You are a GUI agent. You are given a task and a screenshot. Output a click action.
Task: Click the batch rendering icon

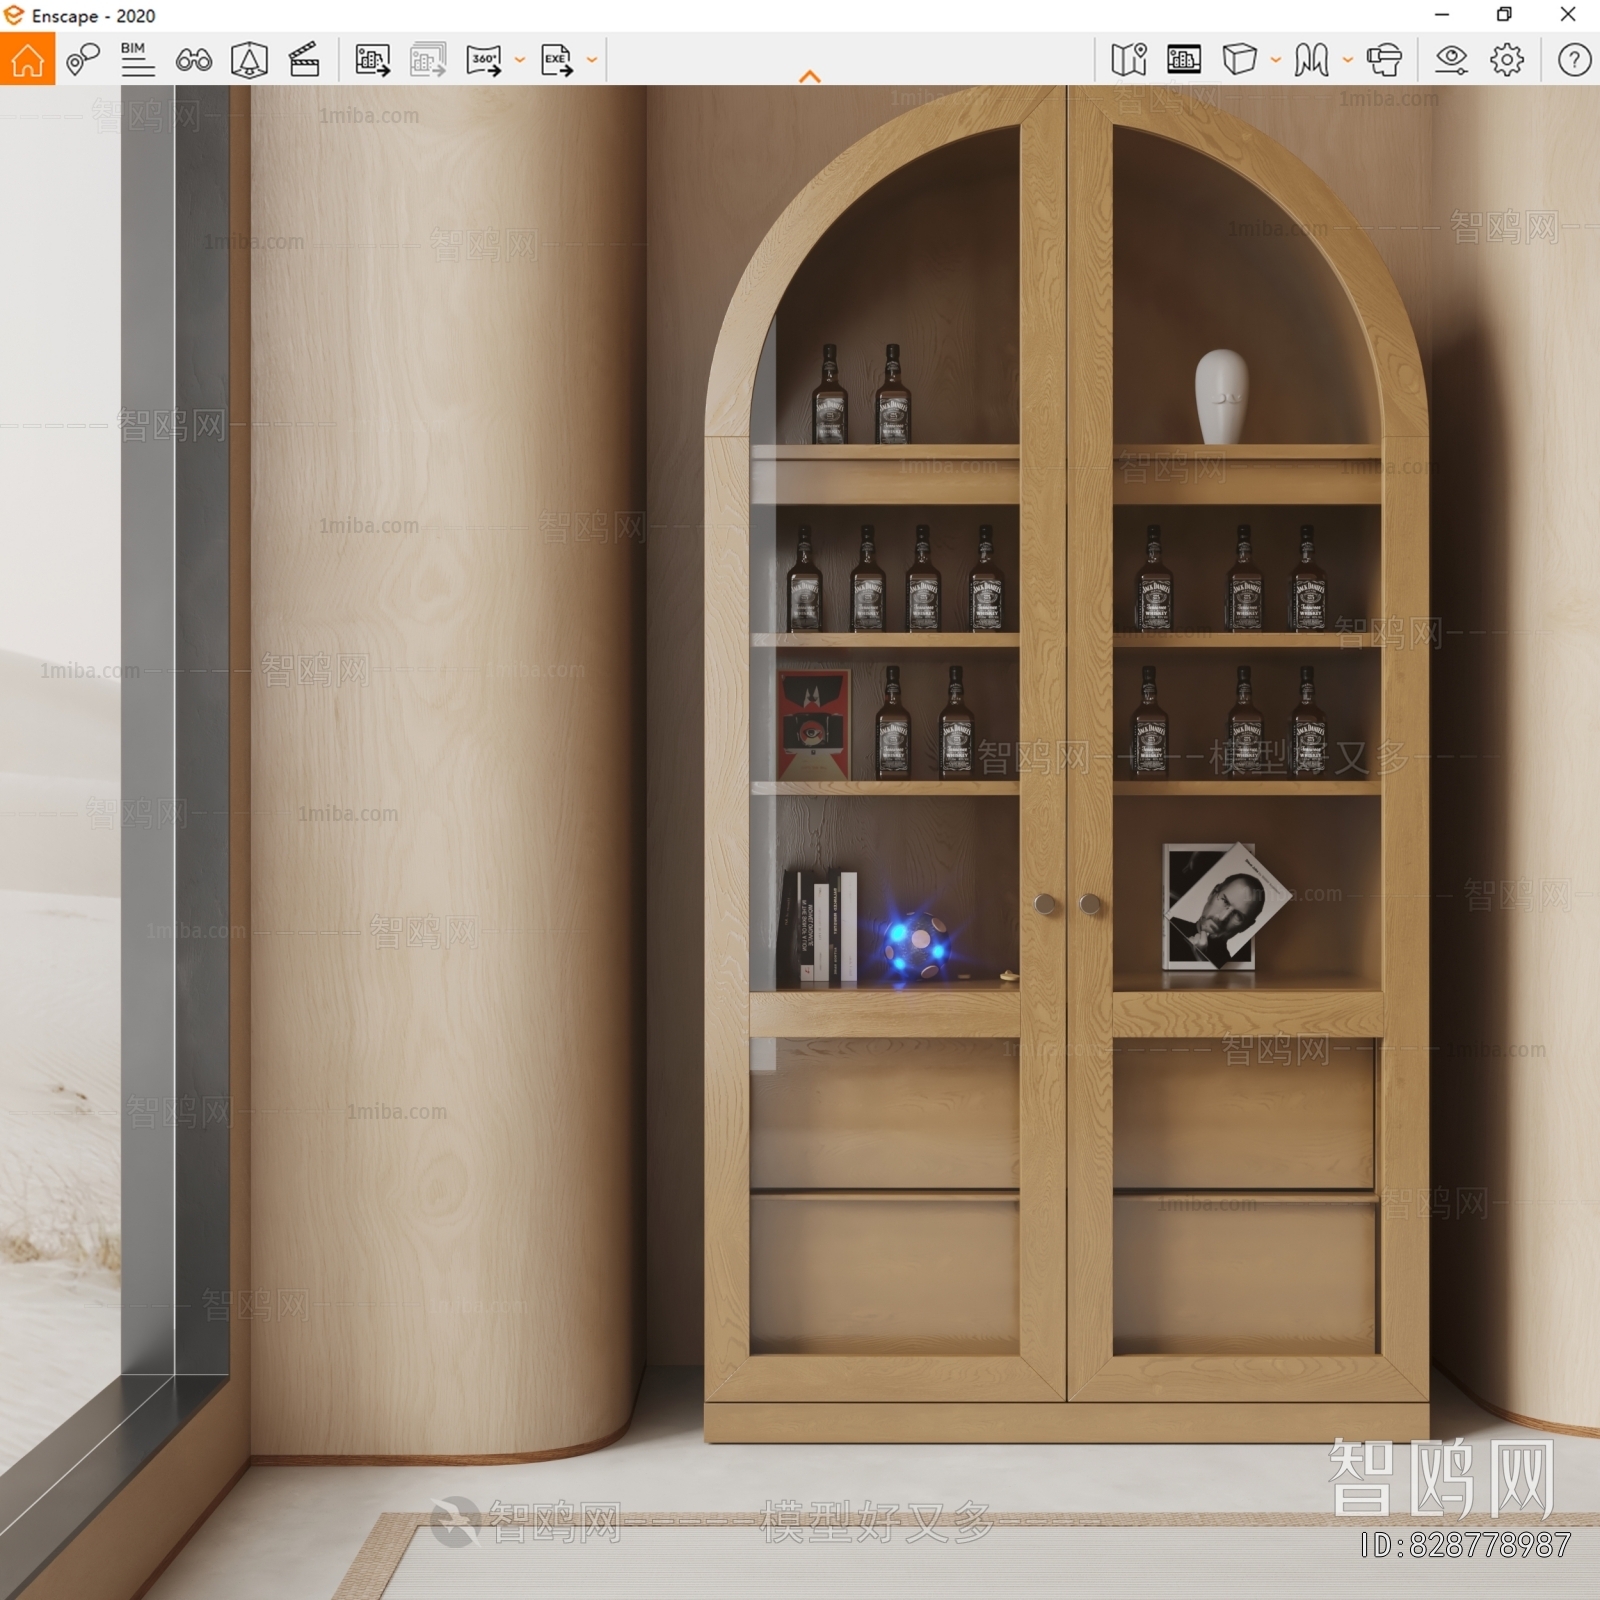pos(428,60)
